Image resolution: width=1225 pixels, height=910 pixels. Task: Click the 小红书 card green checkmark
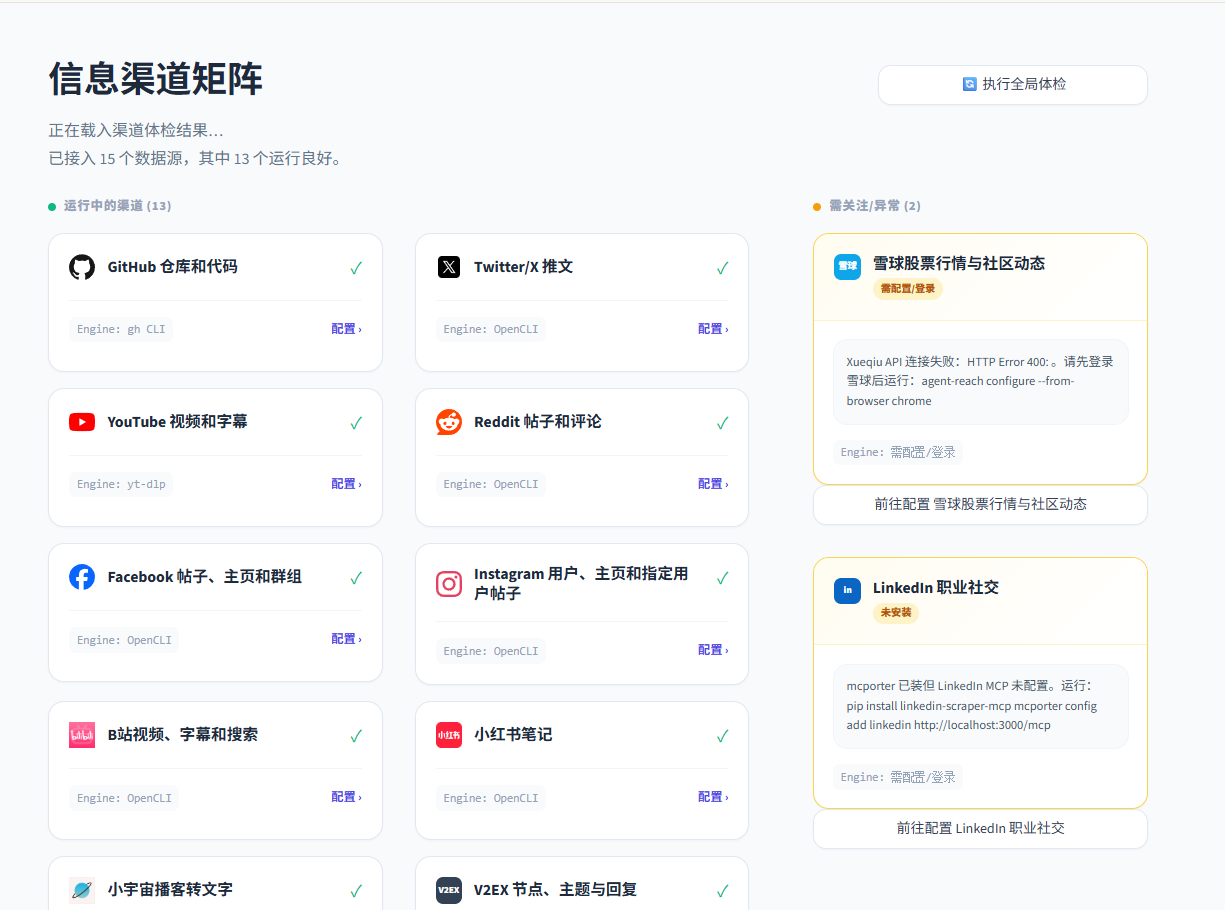tap(723, 736)
